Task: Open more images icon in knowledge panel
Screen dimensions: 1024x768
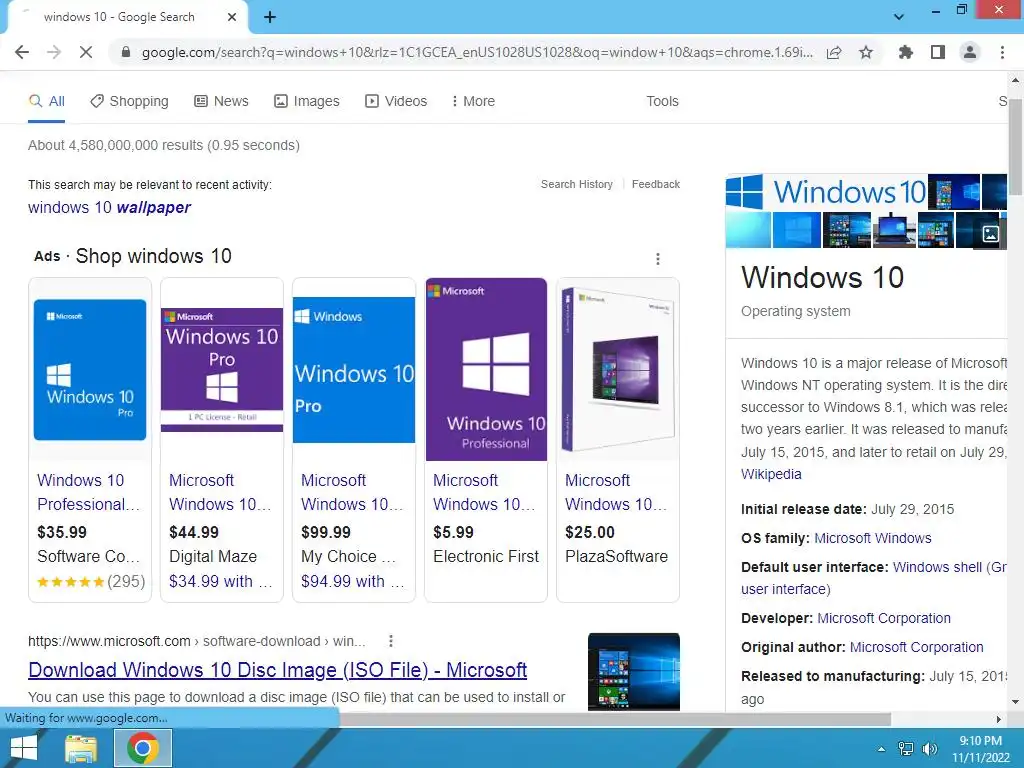Action: (x=991, y=233)
